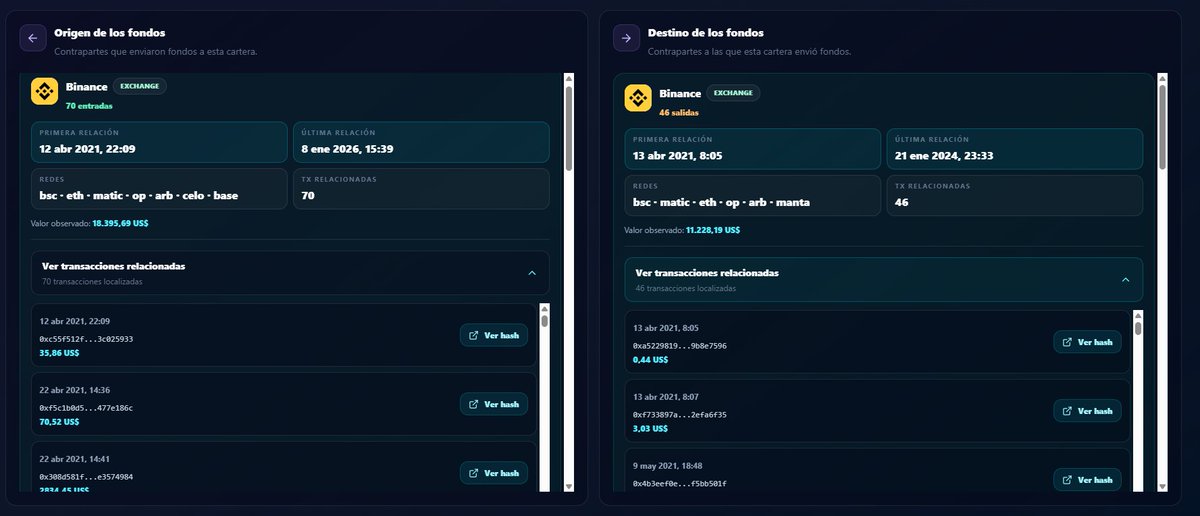Click networks list ending in arb · manta
This screenshot has width=1200, height=516.
(x=722, y=202)
